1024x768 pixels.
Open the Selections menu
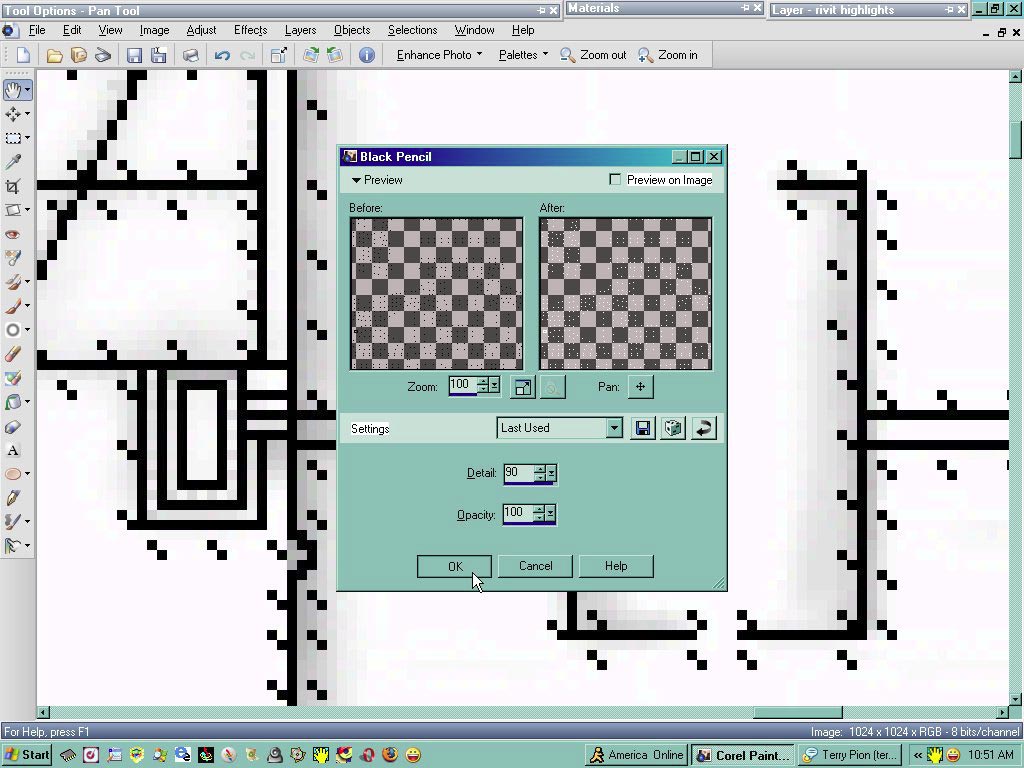click(x=413, y=30)
